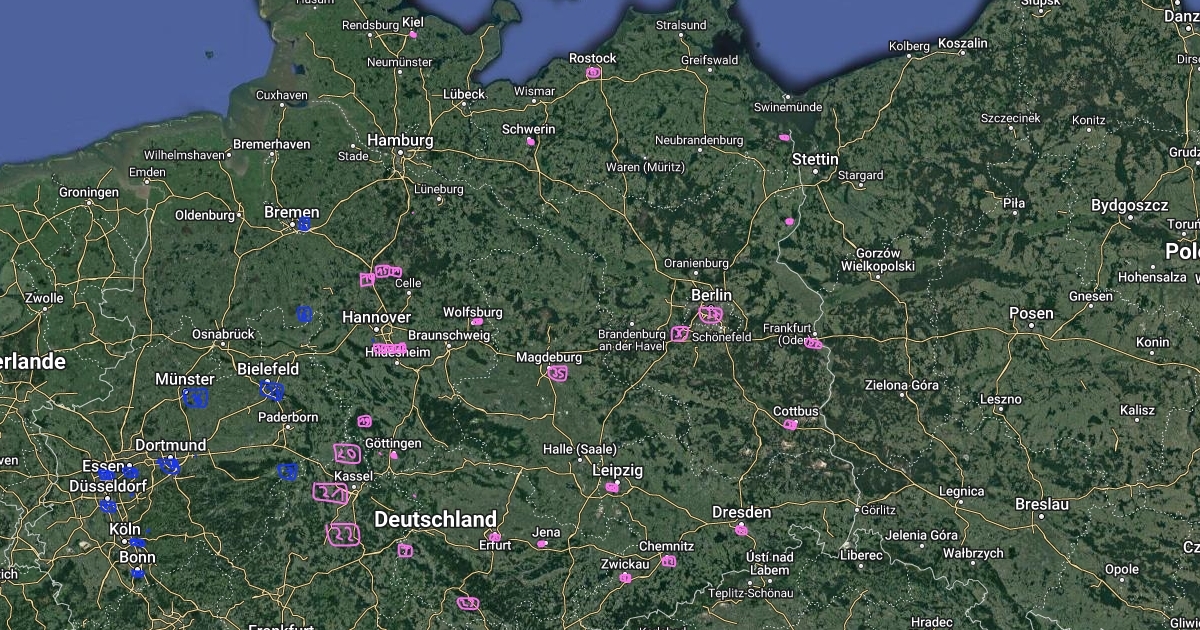
Task: Select the pink marker at Dresden
Action: [x=741, y=529]
